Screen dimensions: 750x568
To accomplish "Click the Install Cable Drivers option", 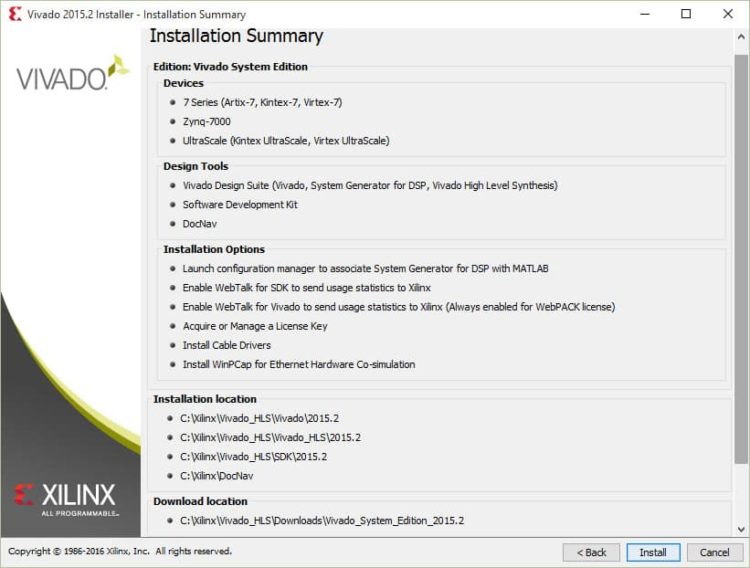I will [226, 345].
